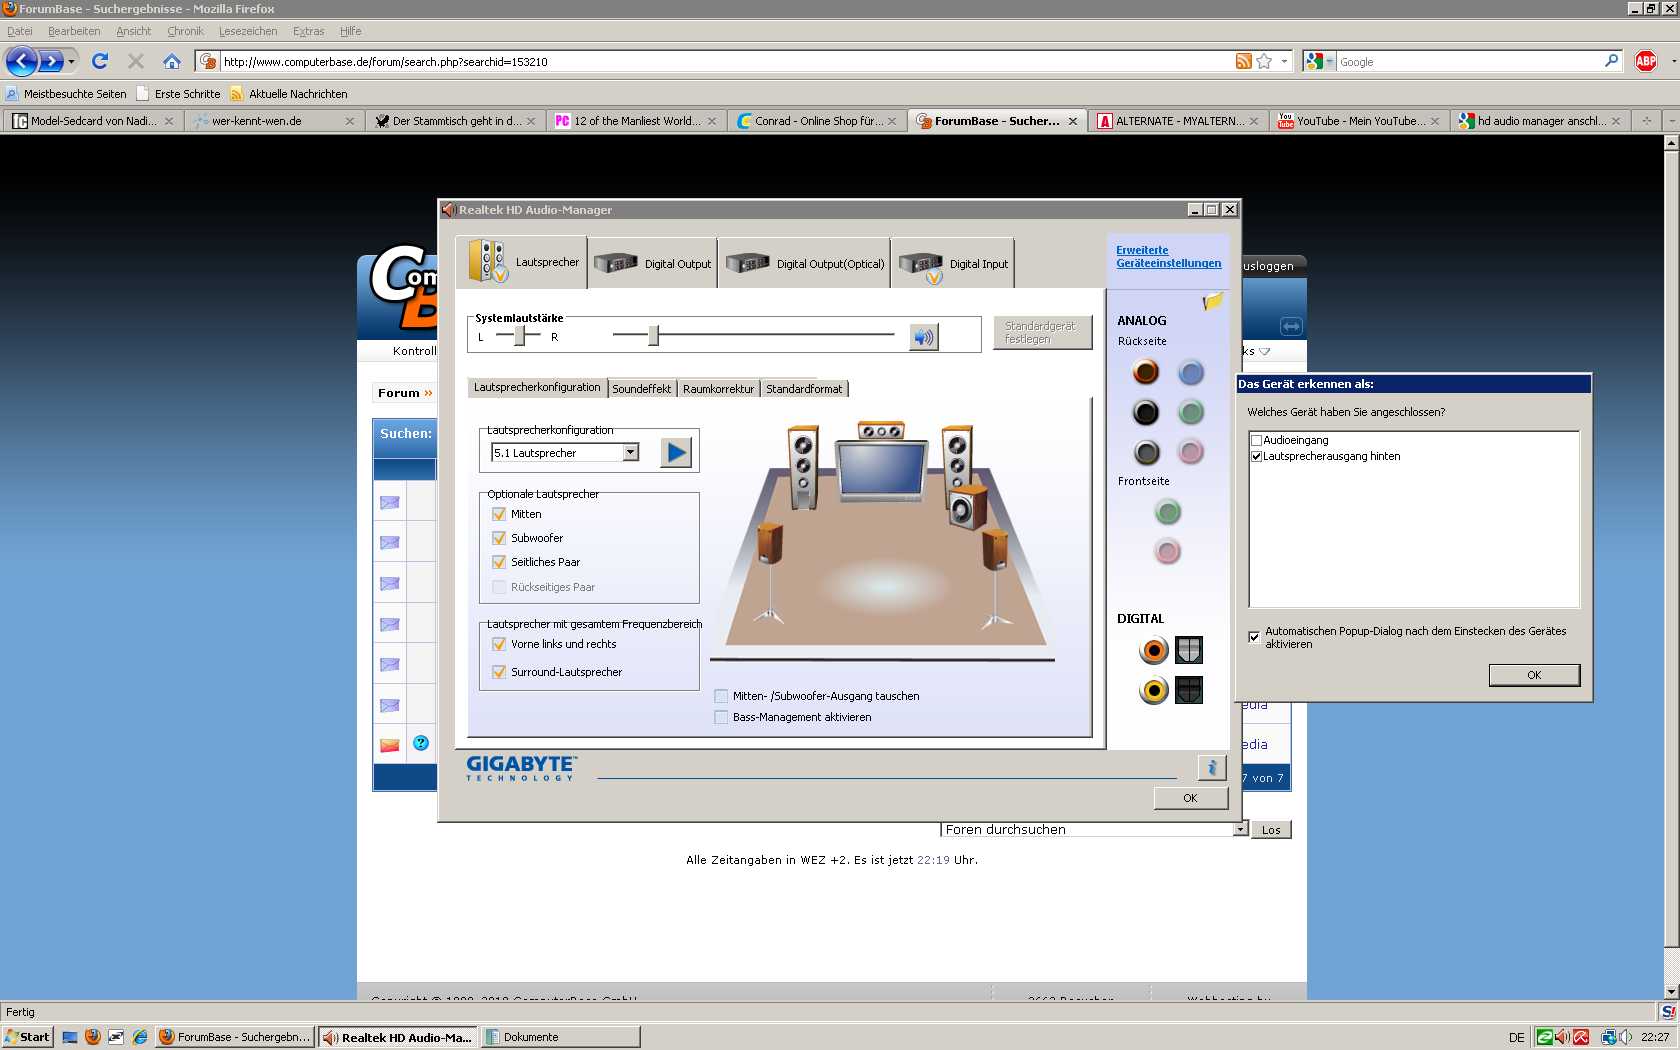Viewport: 1680px width, 1050px height.
Task: Open the Adblock Plus icon
Action: (1646, 61)
